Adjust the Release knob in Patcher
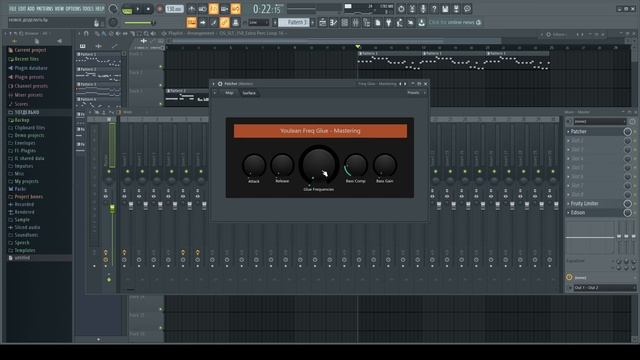Image resolution: width=640 pixels, height=360 pixels. [x=282, y=165]
